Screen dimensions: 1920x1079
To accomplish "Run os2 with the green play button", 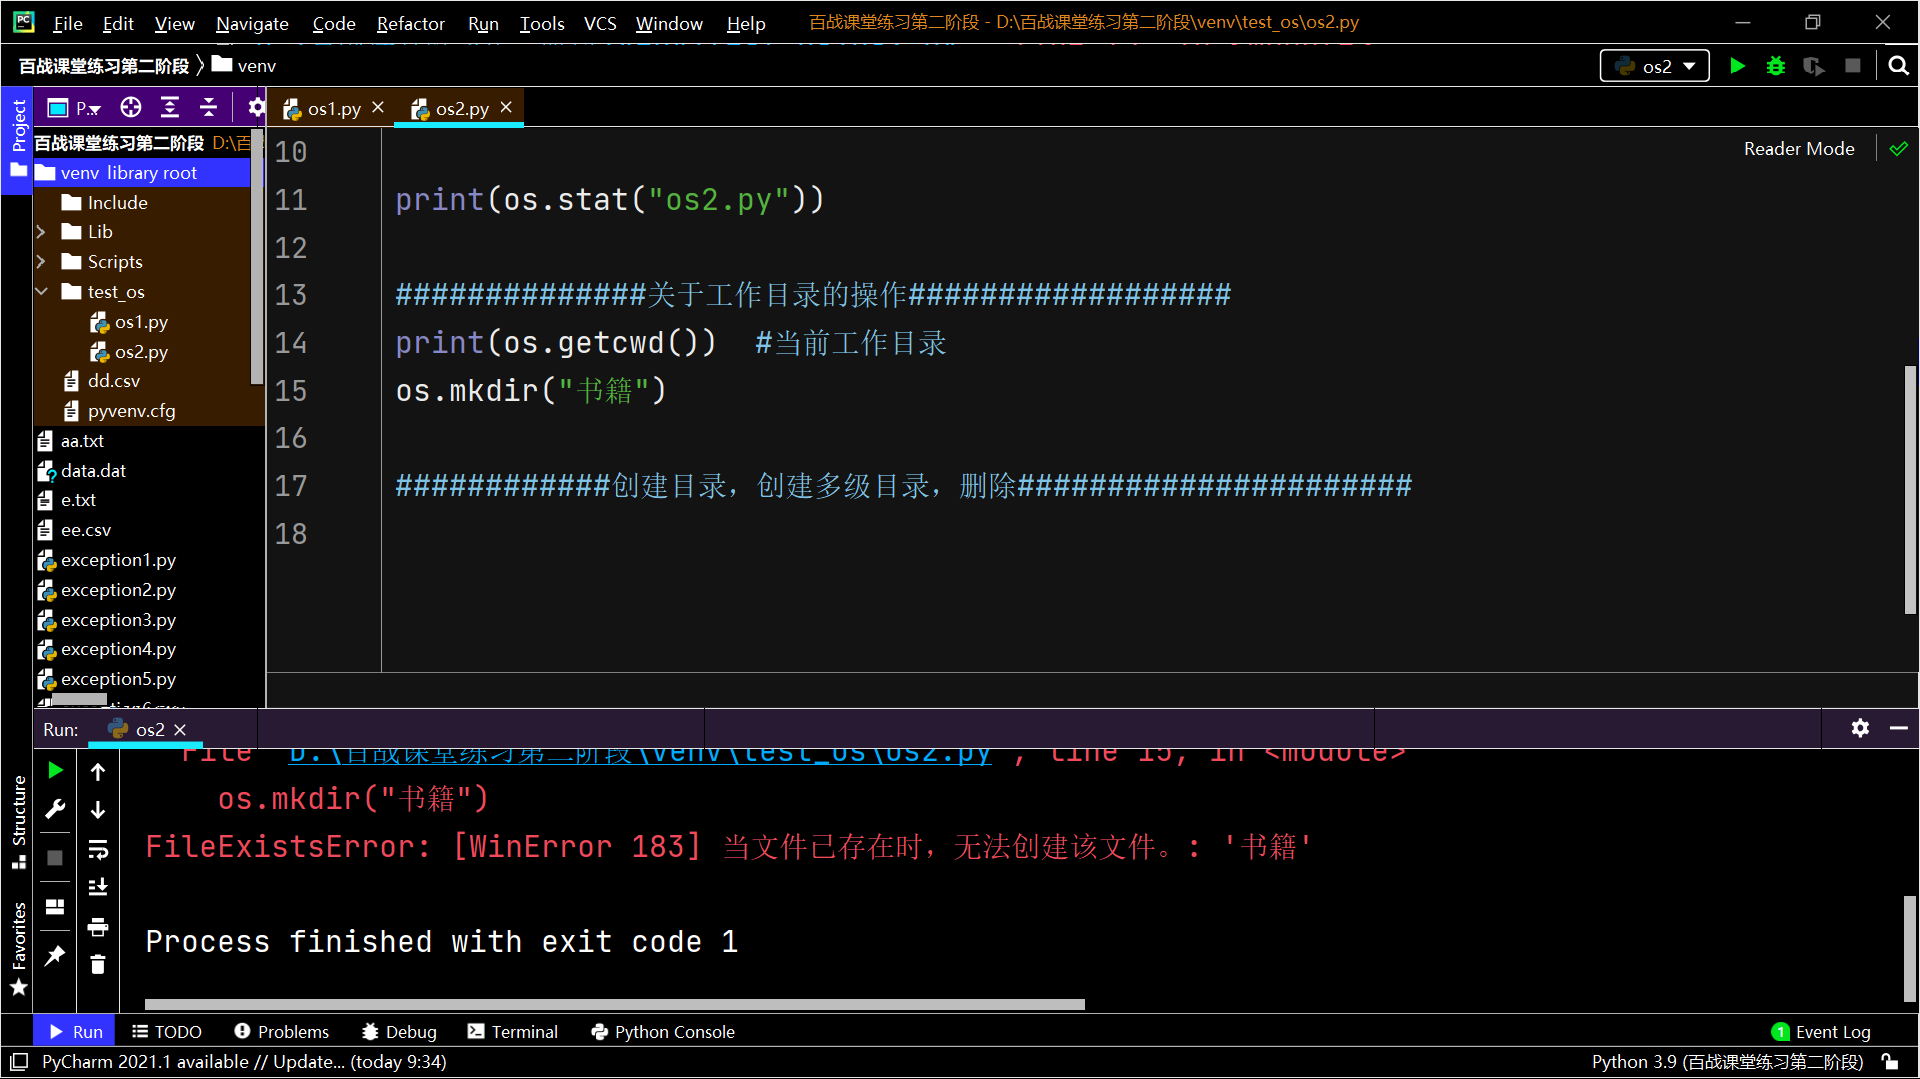I will pyautogui.click(x=1737, y=66).
